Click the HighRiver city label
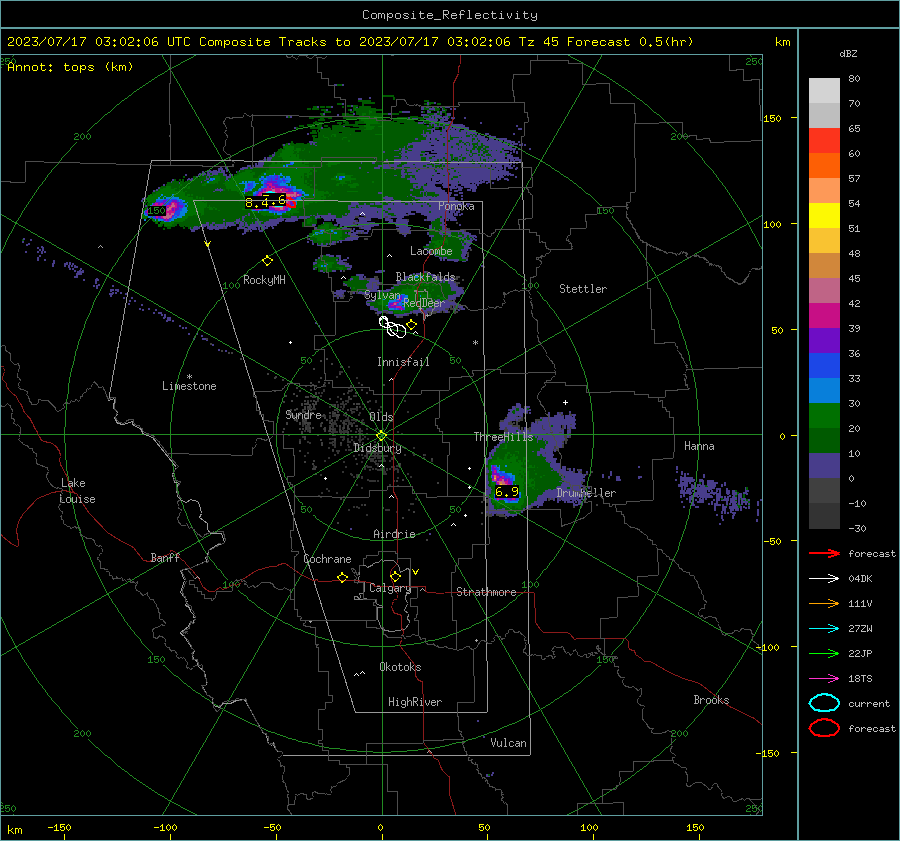The height and width of the screenshot is (841, 900). pyautogui.click(x=415, y=702)
